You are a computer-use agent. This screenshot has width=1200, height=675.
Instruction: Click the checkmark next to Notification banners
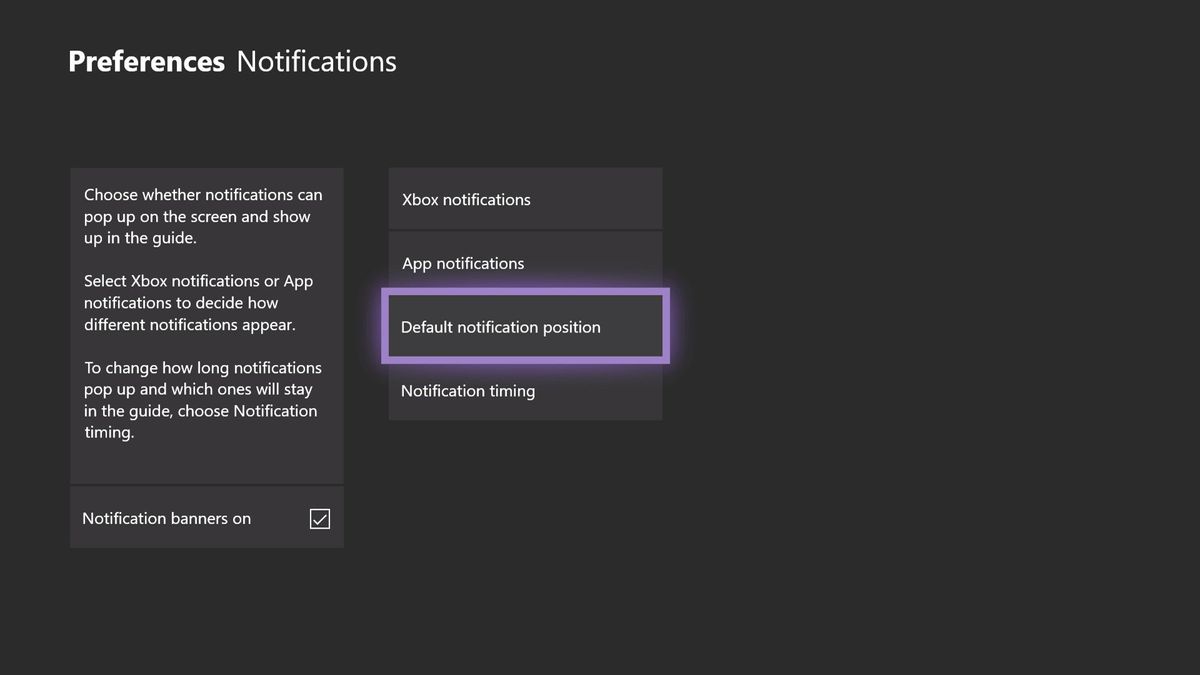point(319,518)
